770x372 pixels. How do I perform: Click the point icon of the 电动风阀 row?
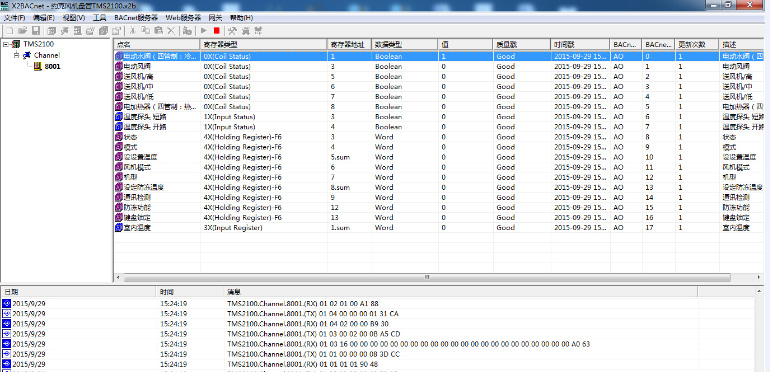click(118, 66)
